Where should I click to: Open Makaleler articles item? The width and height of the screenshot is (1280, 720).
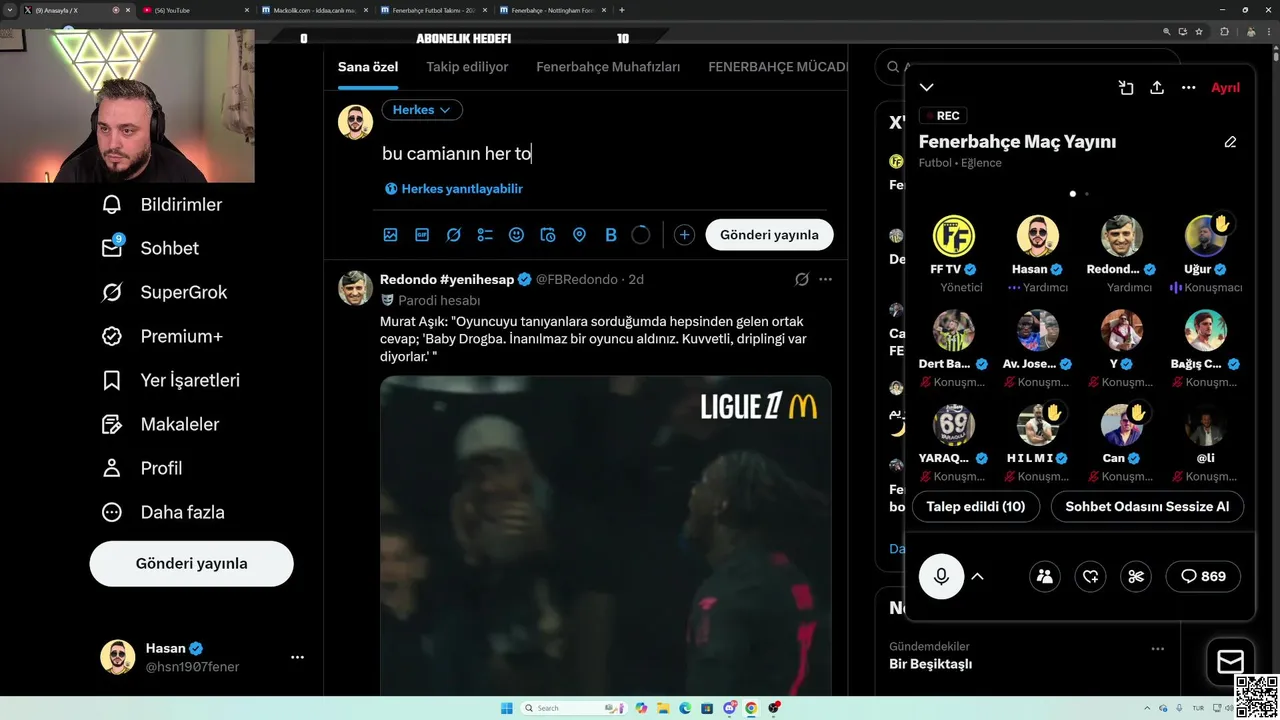pos(160,424)
